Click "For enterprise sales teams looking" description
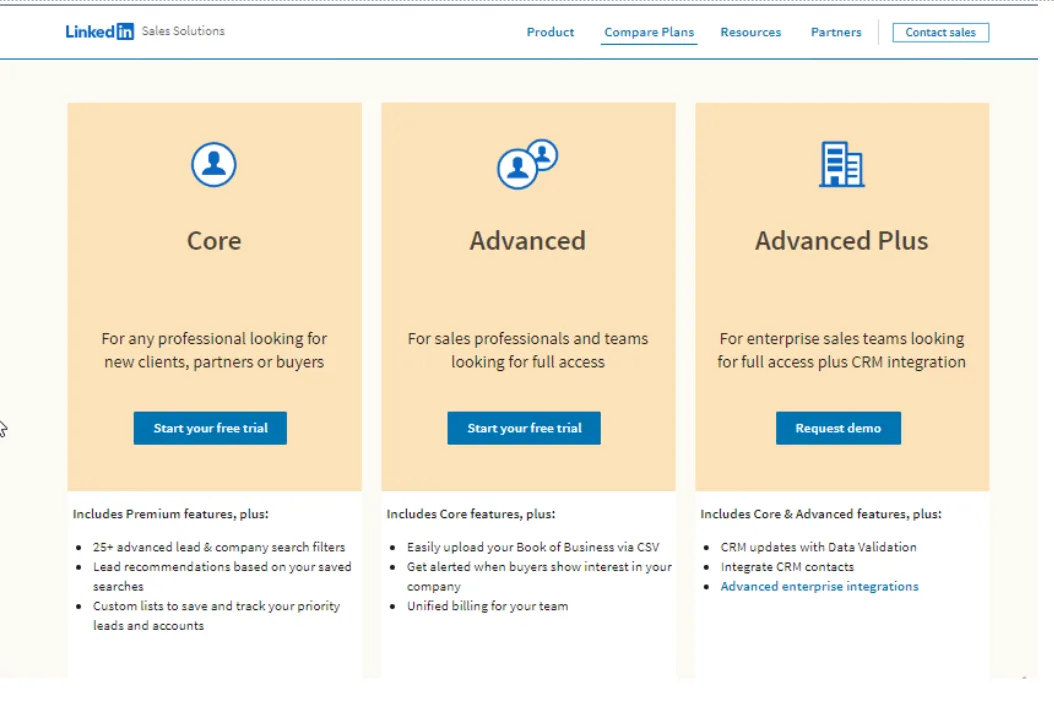 tap(842, 350)
